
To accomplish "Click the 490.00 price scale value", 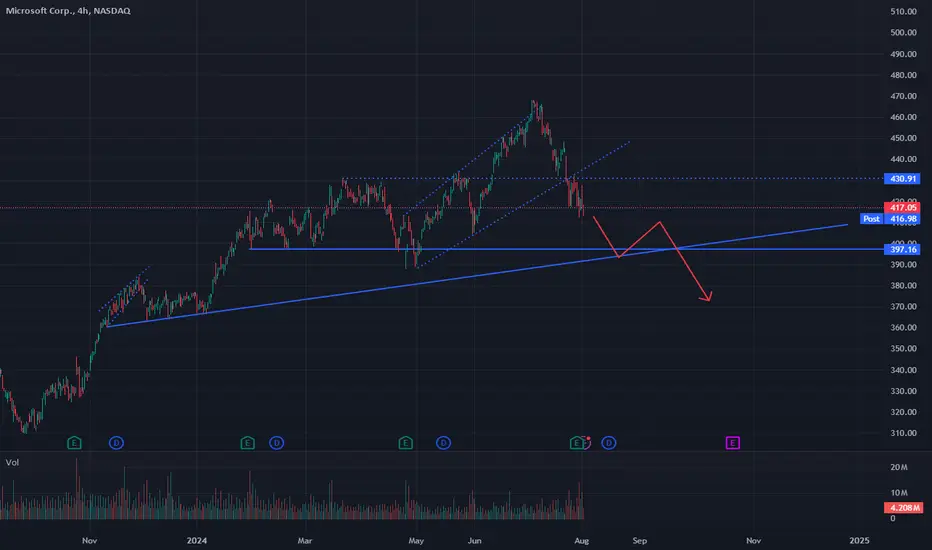I will [x=903, y=54].
